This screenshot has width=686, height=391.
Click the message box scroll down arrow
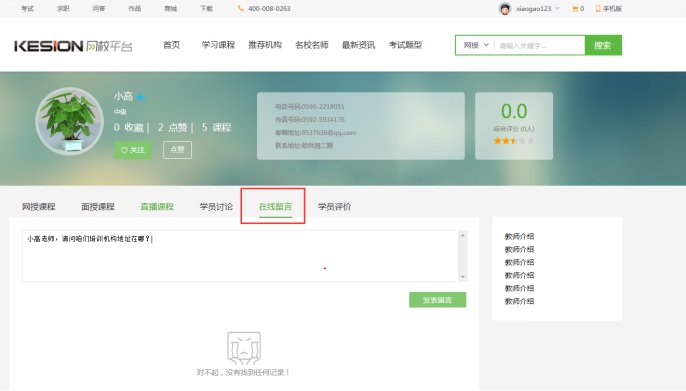point(462,276)
